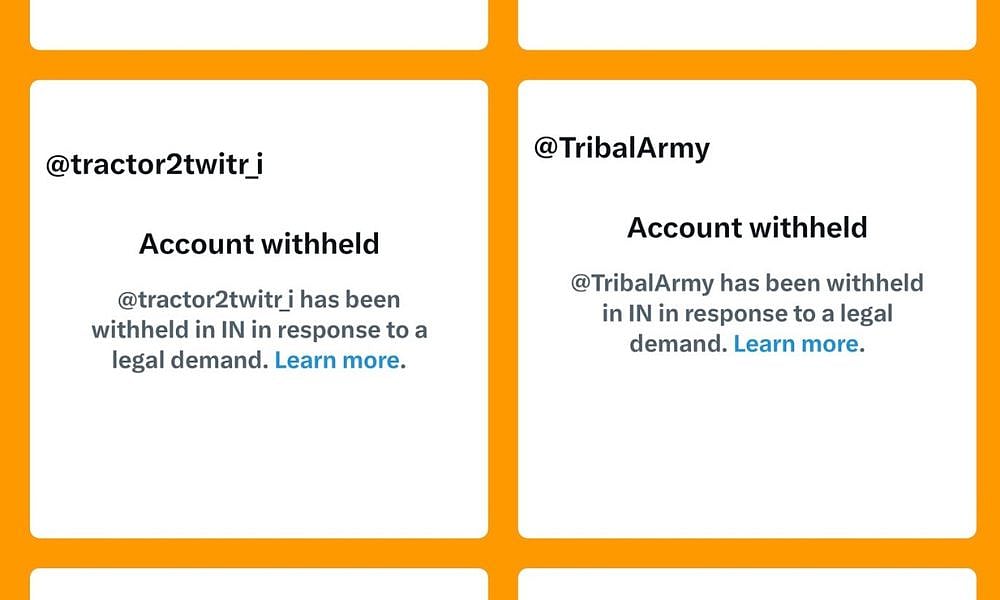Viewport: 1000px width, 600px height.
Task: Click the partially visible card at top right
Action: click(748, 24)
